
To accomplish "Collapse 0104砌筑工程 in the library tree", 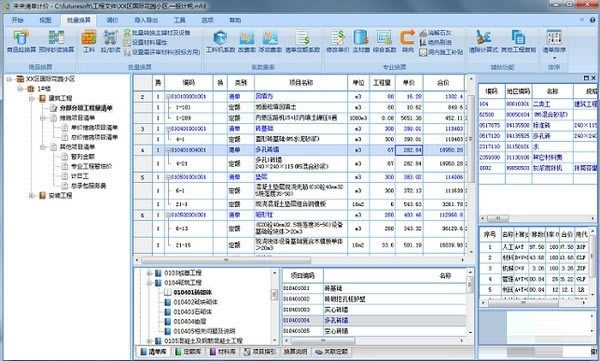I will point(149,283).
